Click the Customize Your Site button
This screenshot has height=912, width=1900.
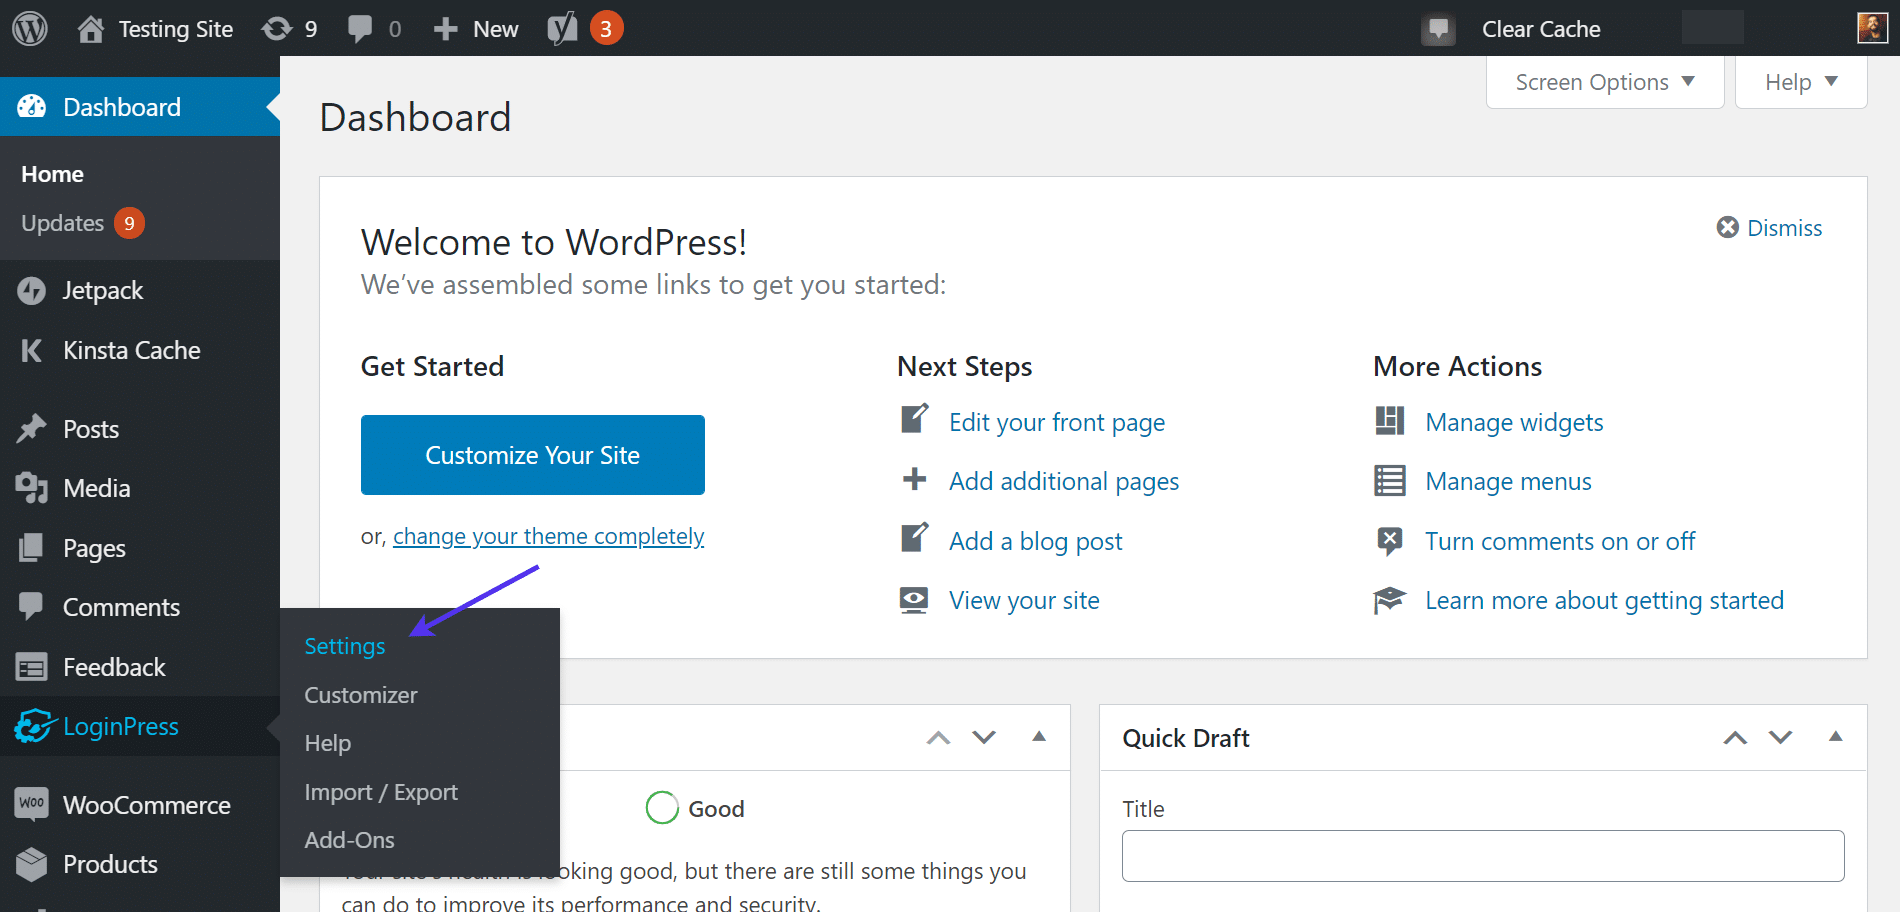pos(532,455)
